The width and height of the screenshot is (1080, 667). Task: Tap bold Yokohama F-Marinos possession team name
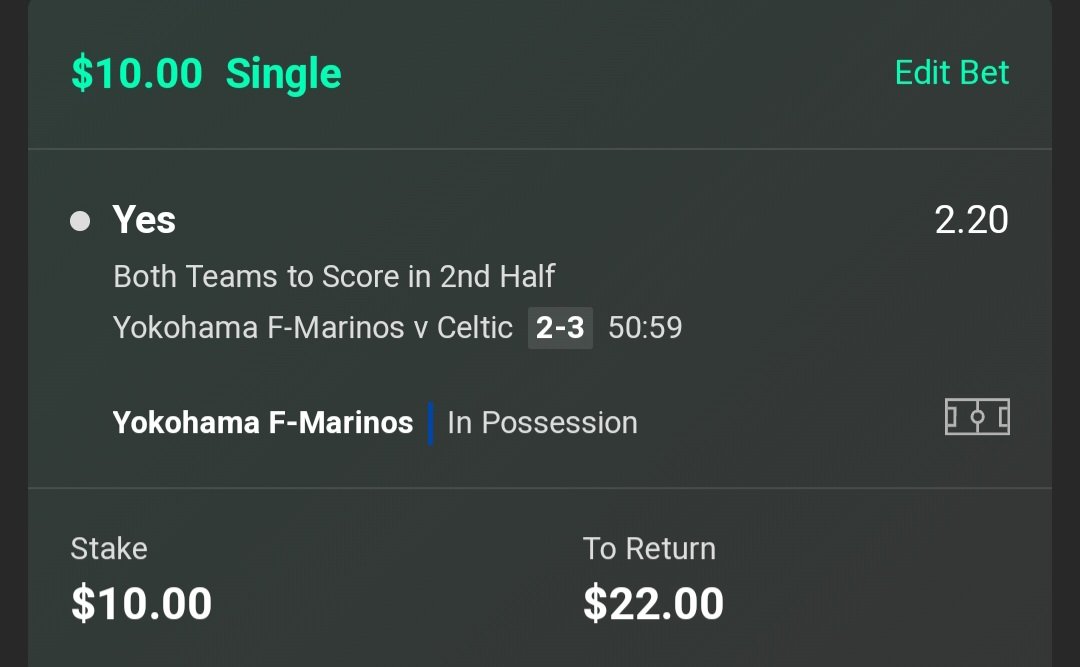point(262,422)
